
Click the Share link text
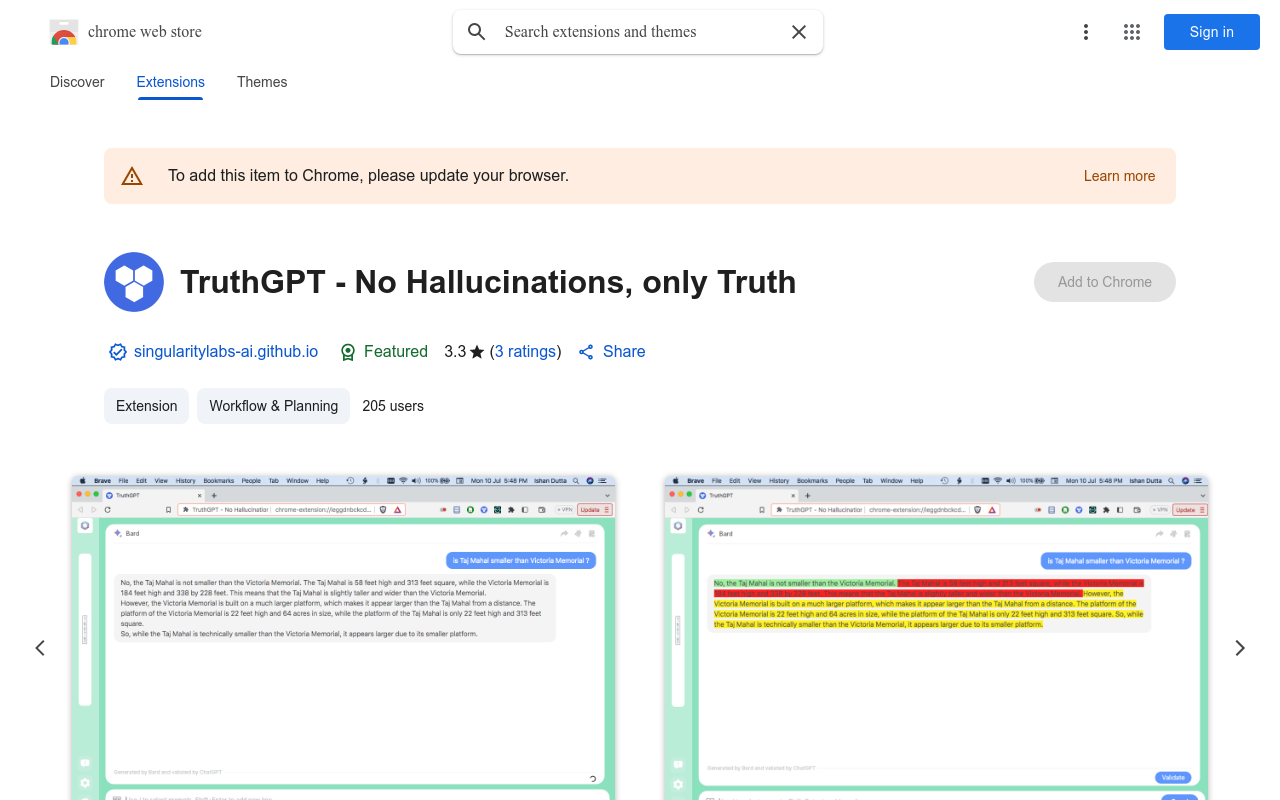(624, 352)
